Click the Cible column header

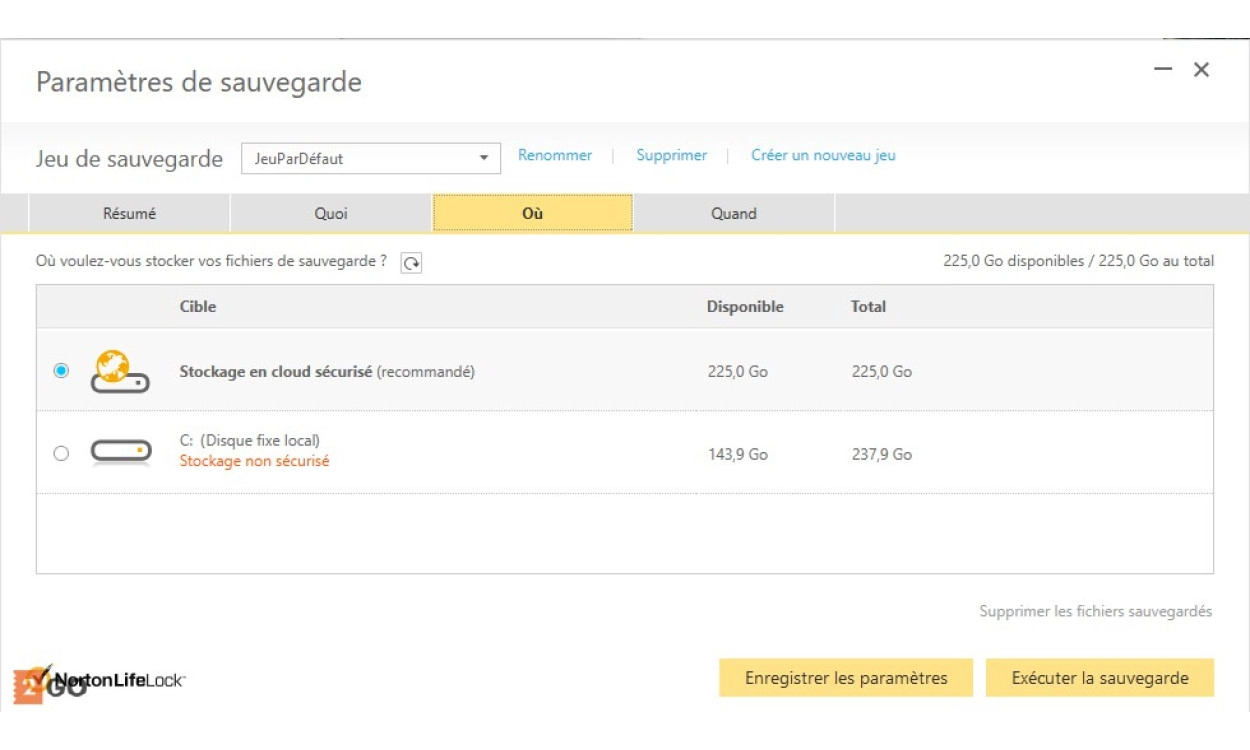click(198, 307)
